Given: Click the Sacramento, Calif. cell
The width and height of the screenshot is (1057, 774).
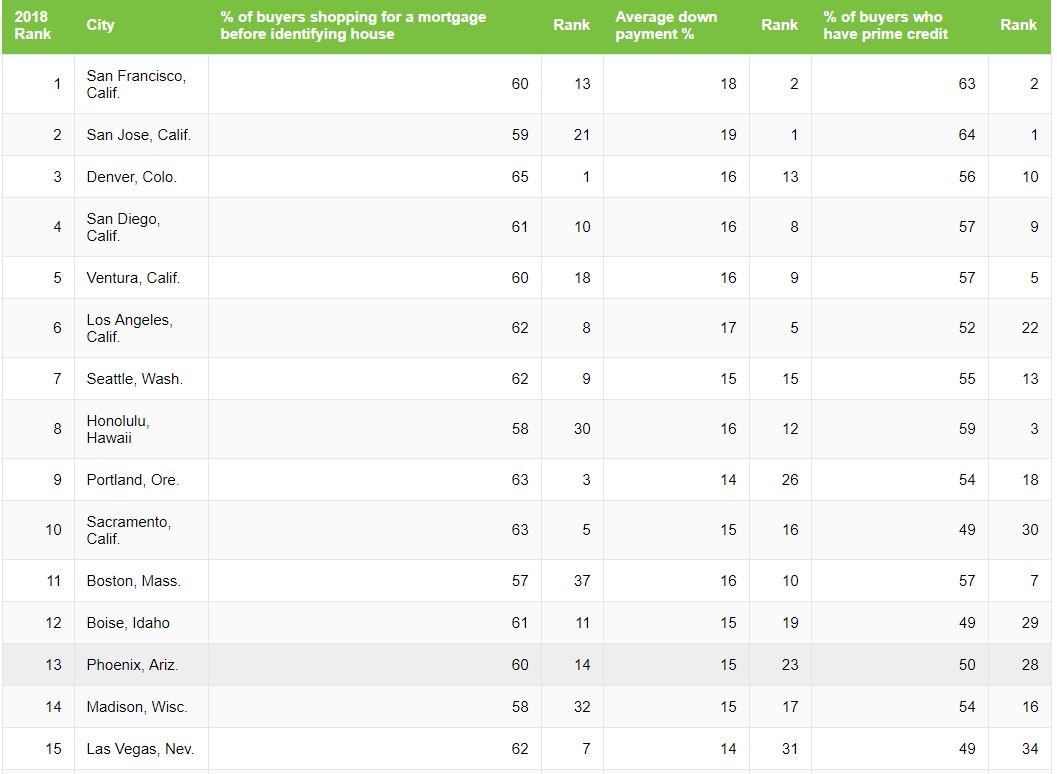Looking at the screenshot, I should click(x=141, y=530).
